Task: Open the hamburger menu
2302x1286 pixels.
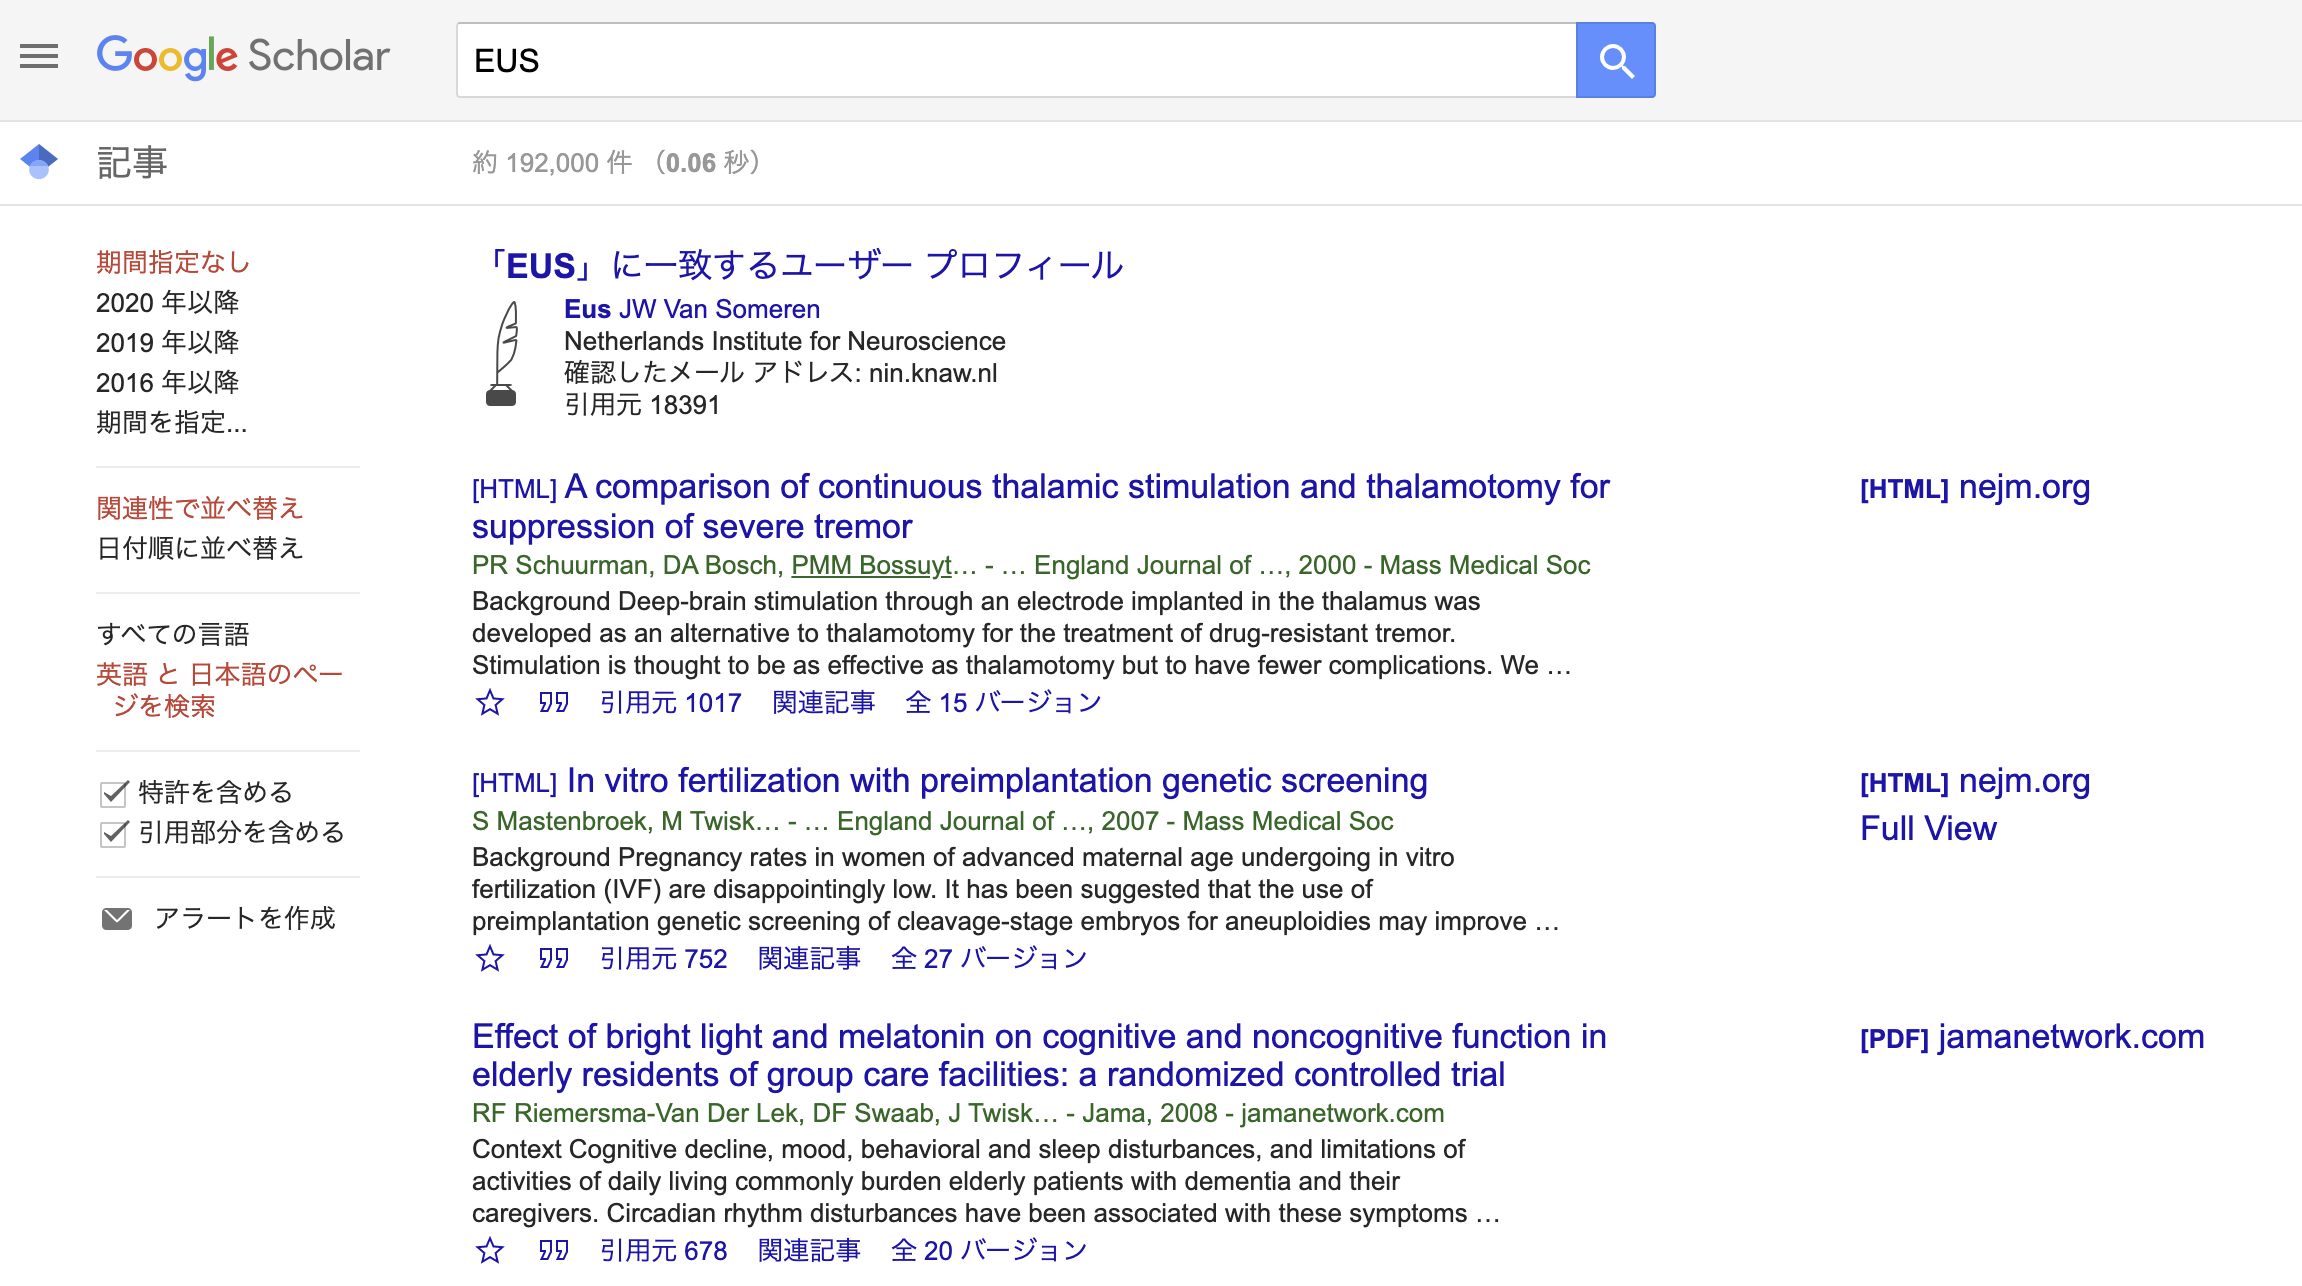Action: pyautogui.click(x=39, y=56)
